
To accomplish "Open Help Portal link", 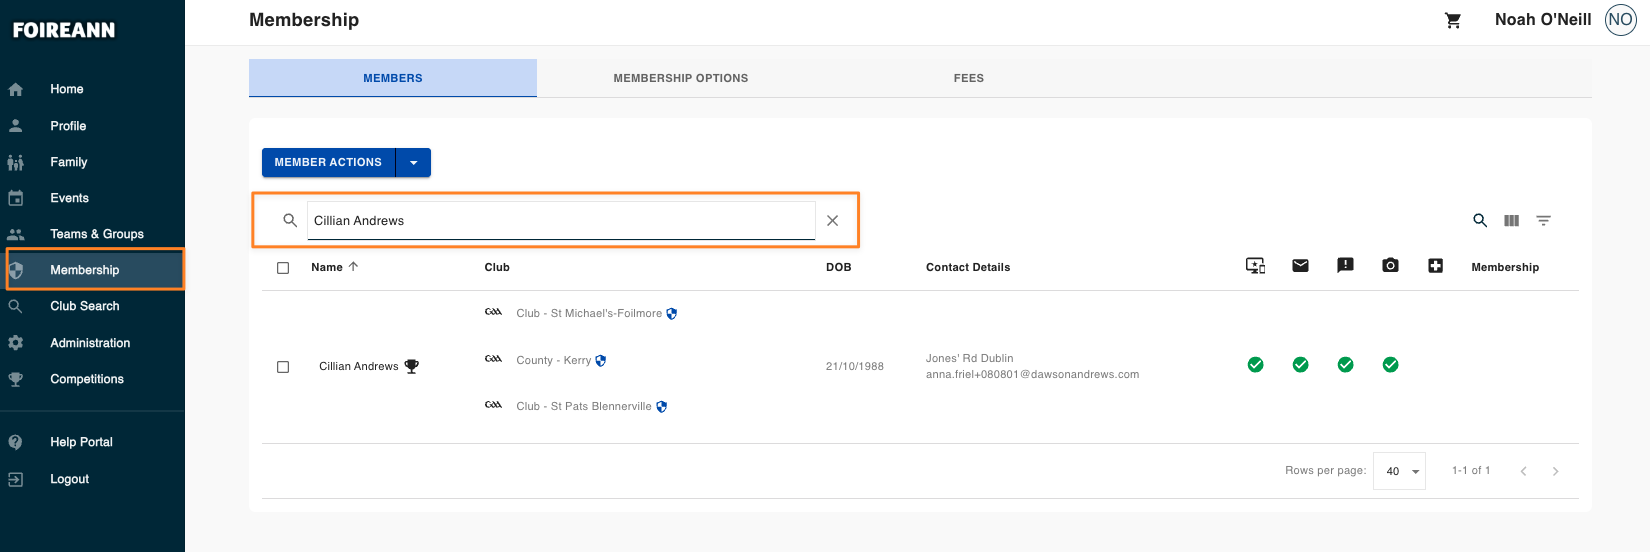I will coord(82,442).
